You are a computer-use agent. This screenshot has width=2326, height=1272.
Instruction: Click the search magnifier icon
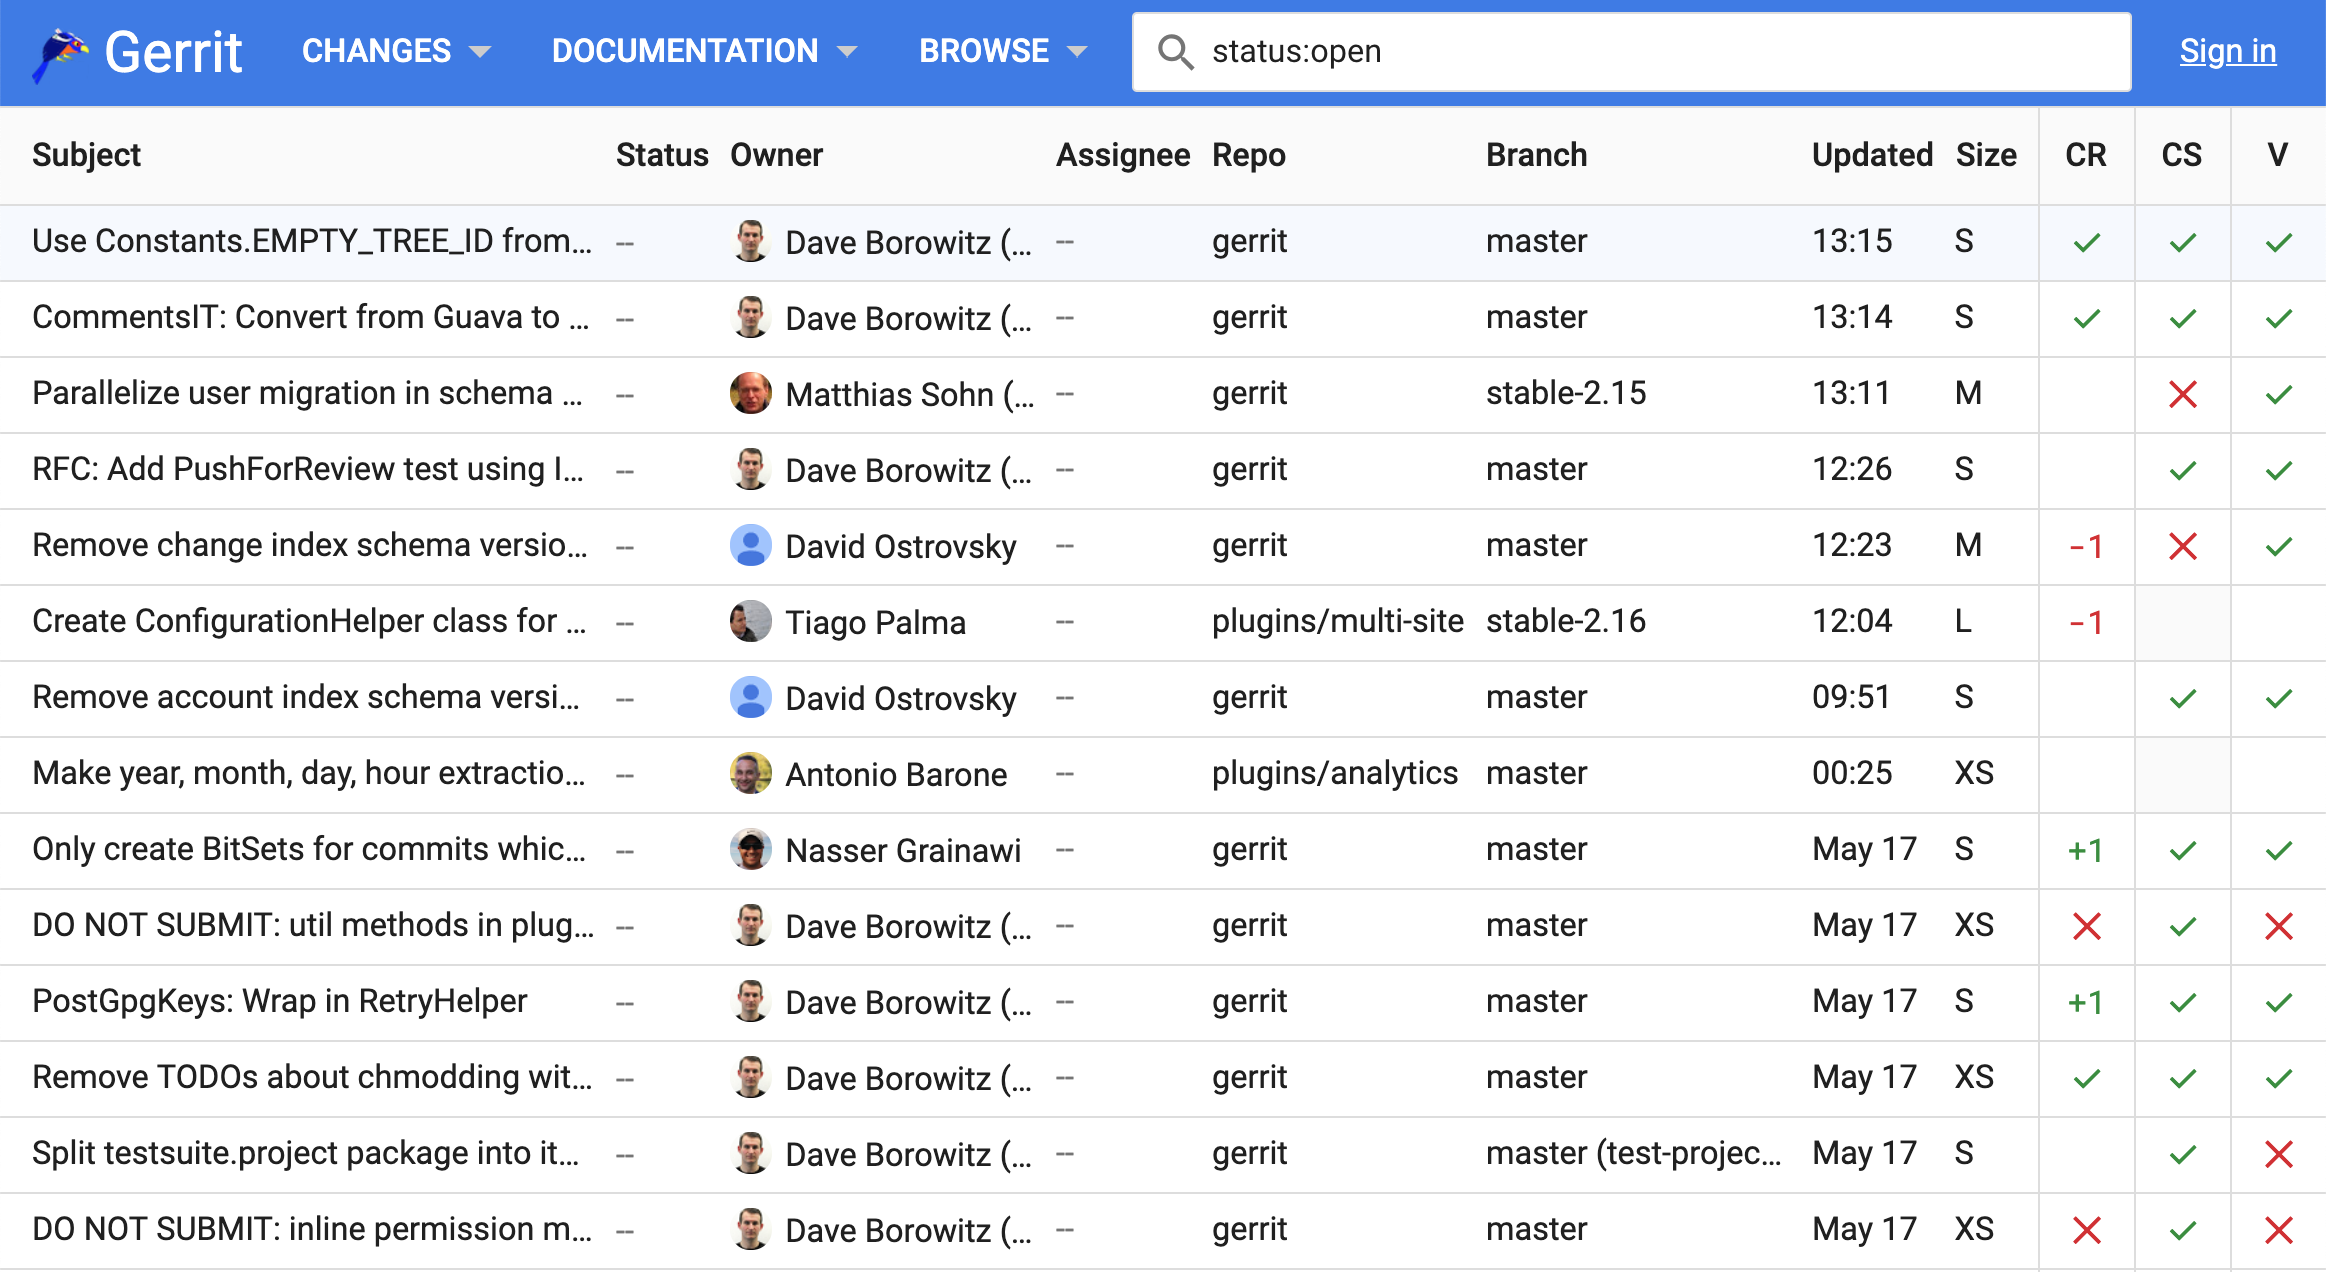pyautogui.click(x=1177, y=51)
